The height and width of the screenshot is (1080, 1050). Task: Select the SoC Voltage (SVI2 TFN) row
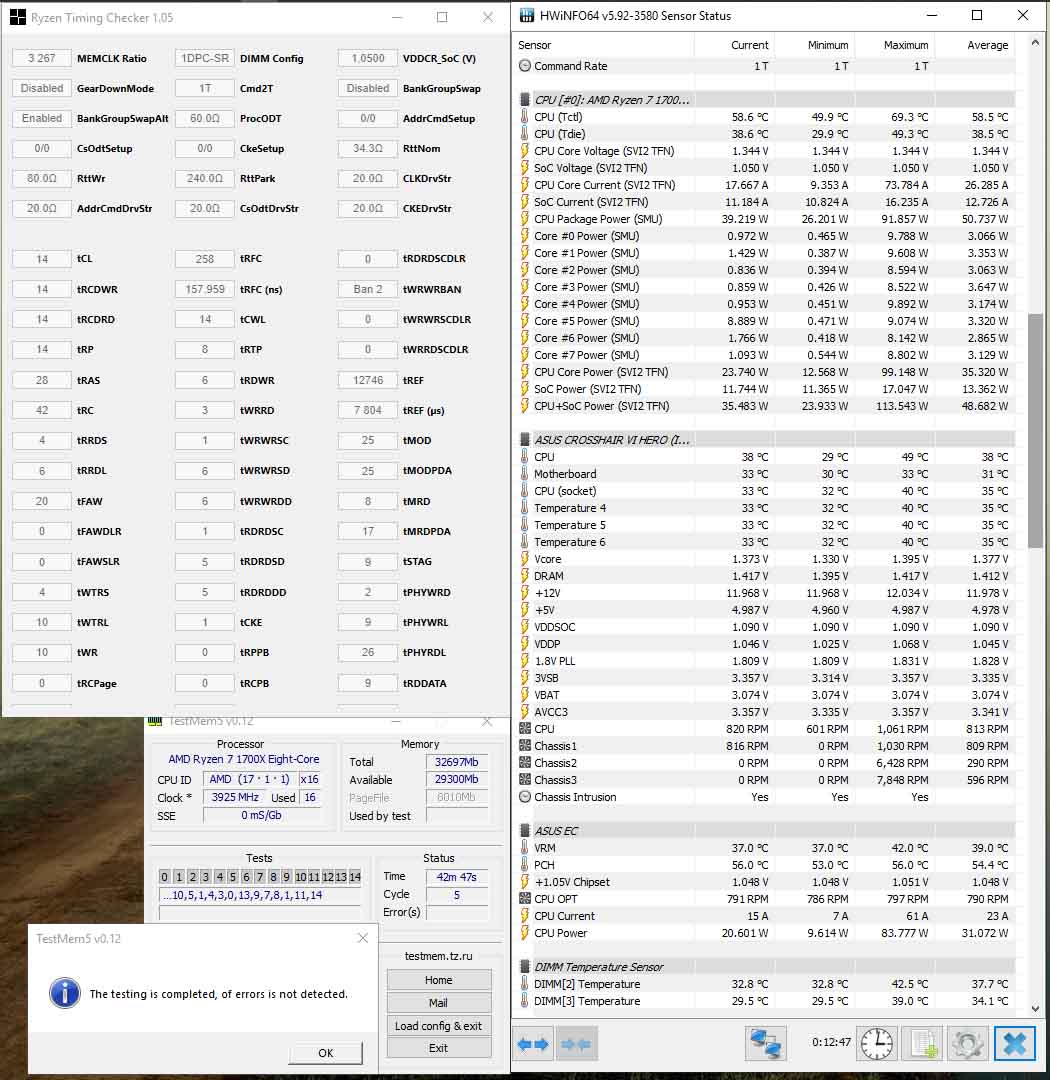(x=765, y=168)
